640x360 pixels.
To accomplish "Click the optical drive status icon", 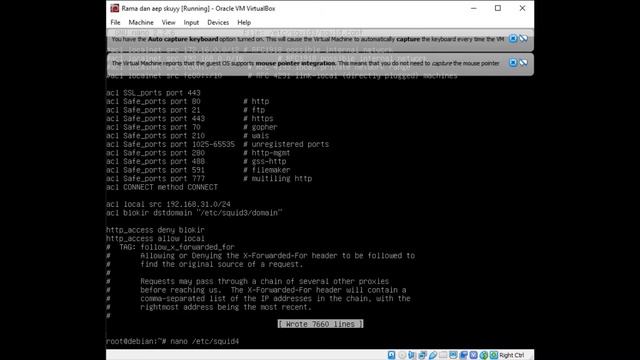I will tap(402, 355).
